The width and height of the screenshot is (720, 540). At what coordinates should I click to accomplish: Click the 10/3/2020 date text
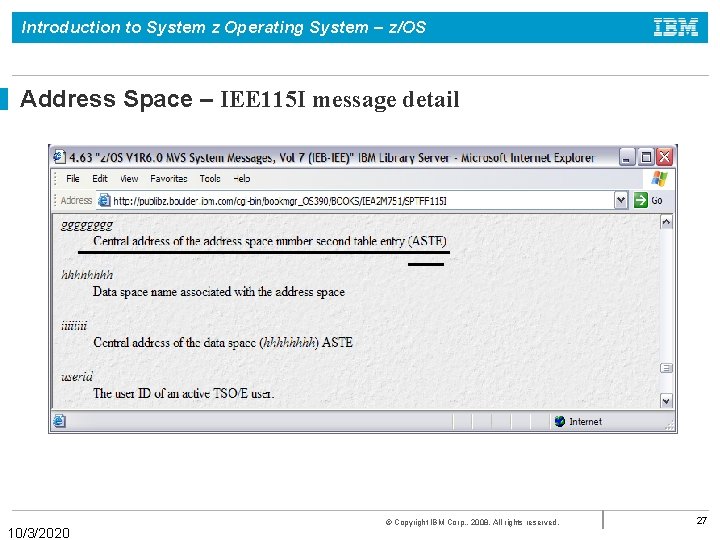tap(39, 533)
